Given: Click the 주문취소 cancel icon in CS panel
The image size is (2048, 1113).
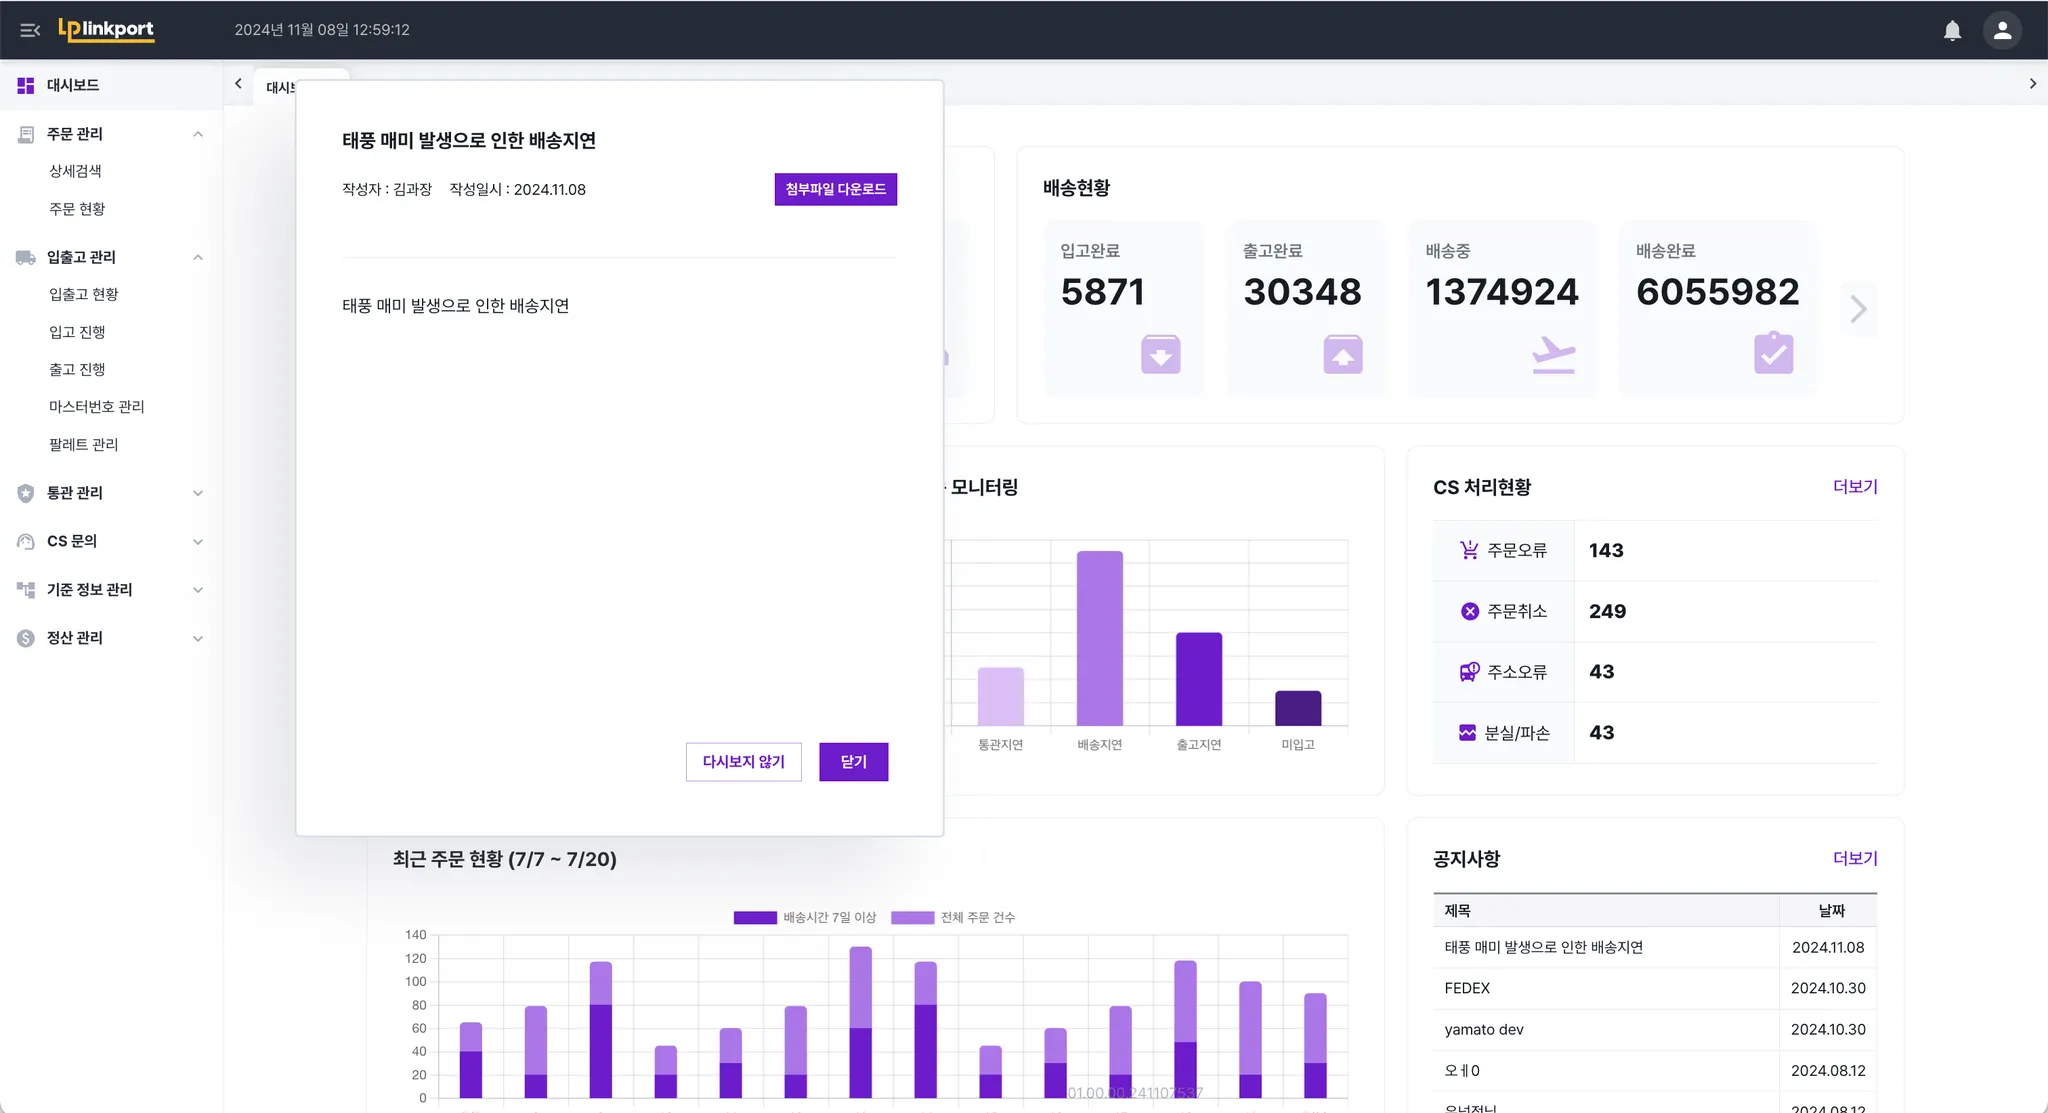Looking at the screenshot, I should (x=1469, y=611).
